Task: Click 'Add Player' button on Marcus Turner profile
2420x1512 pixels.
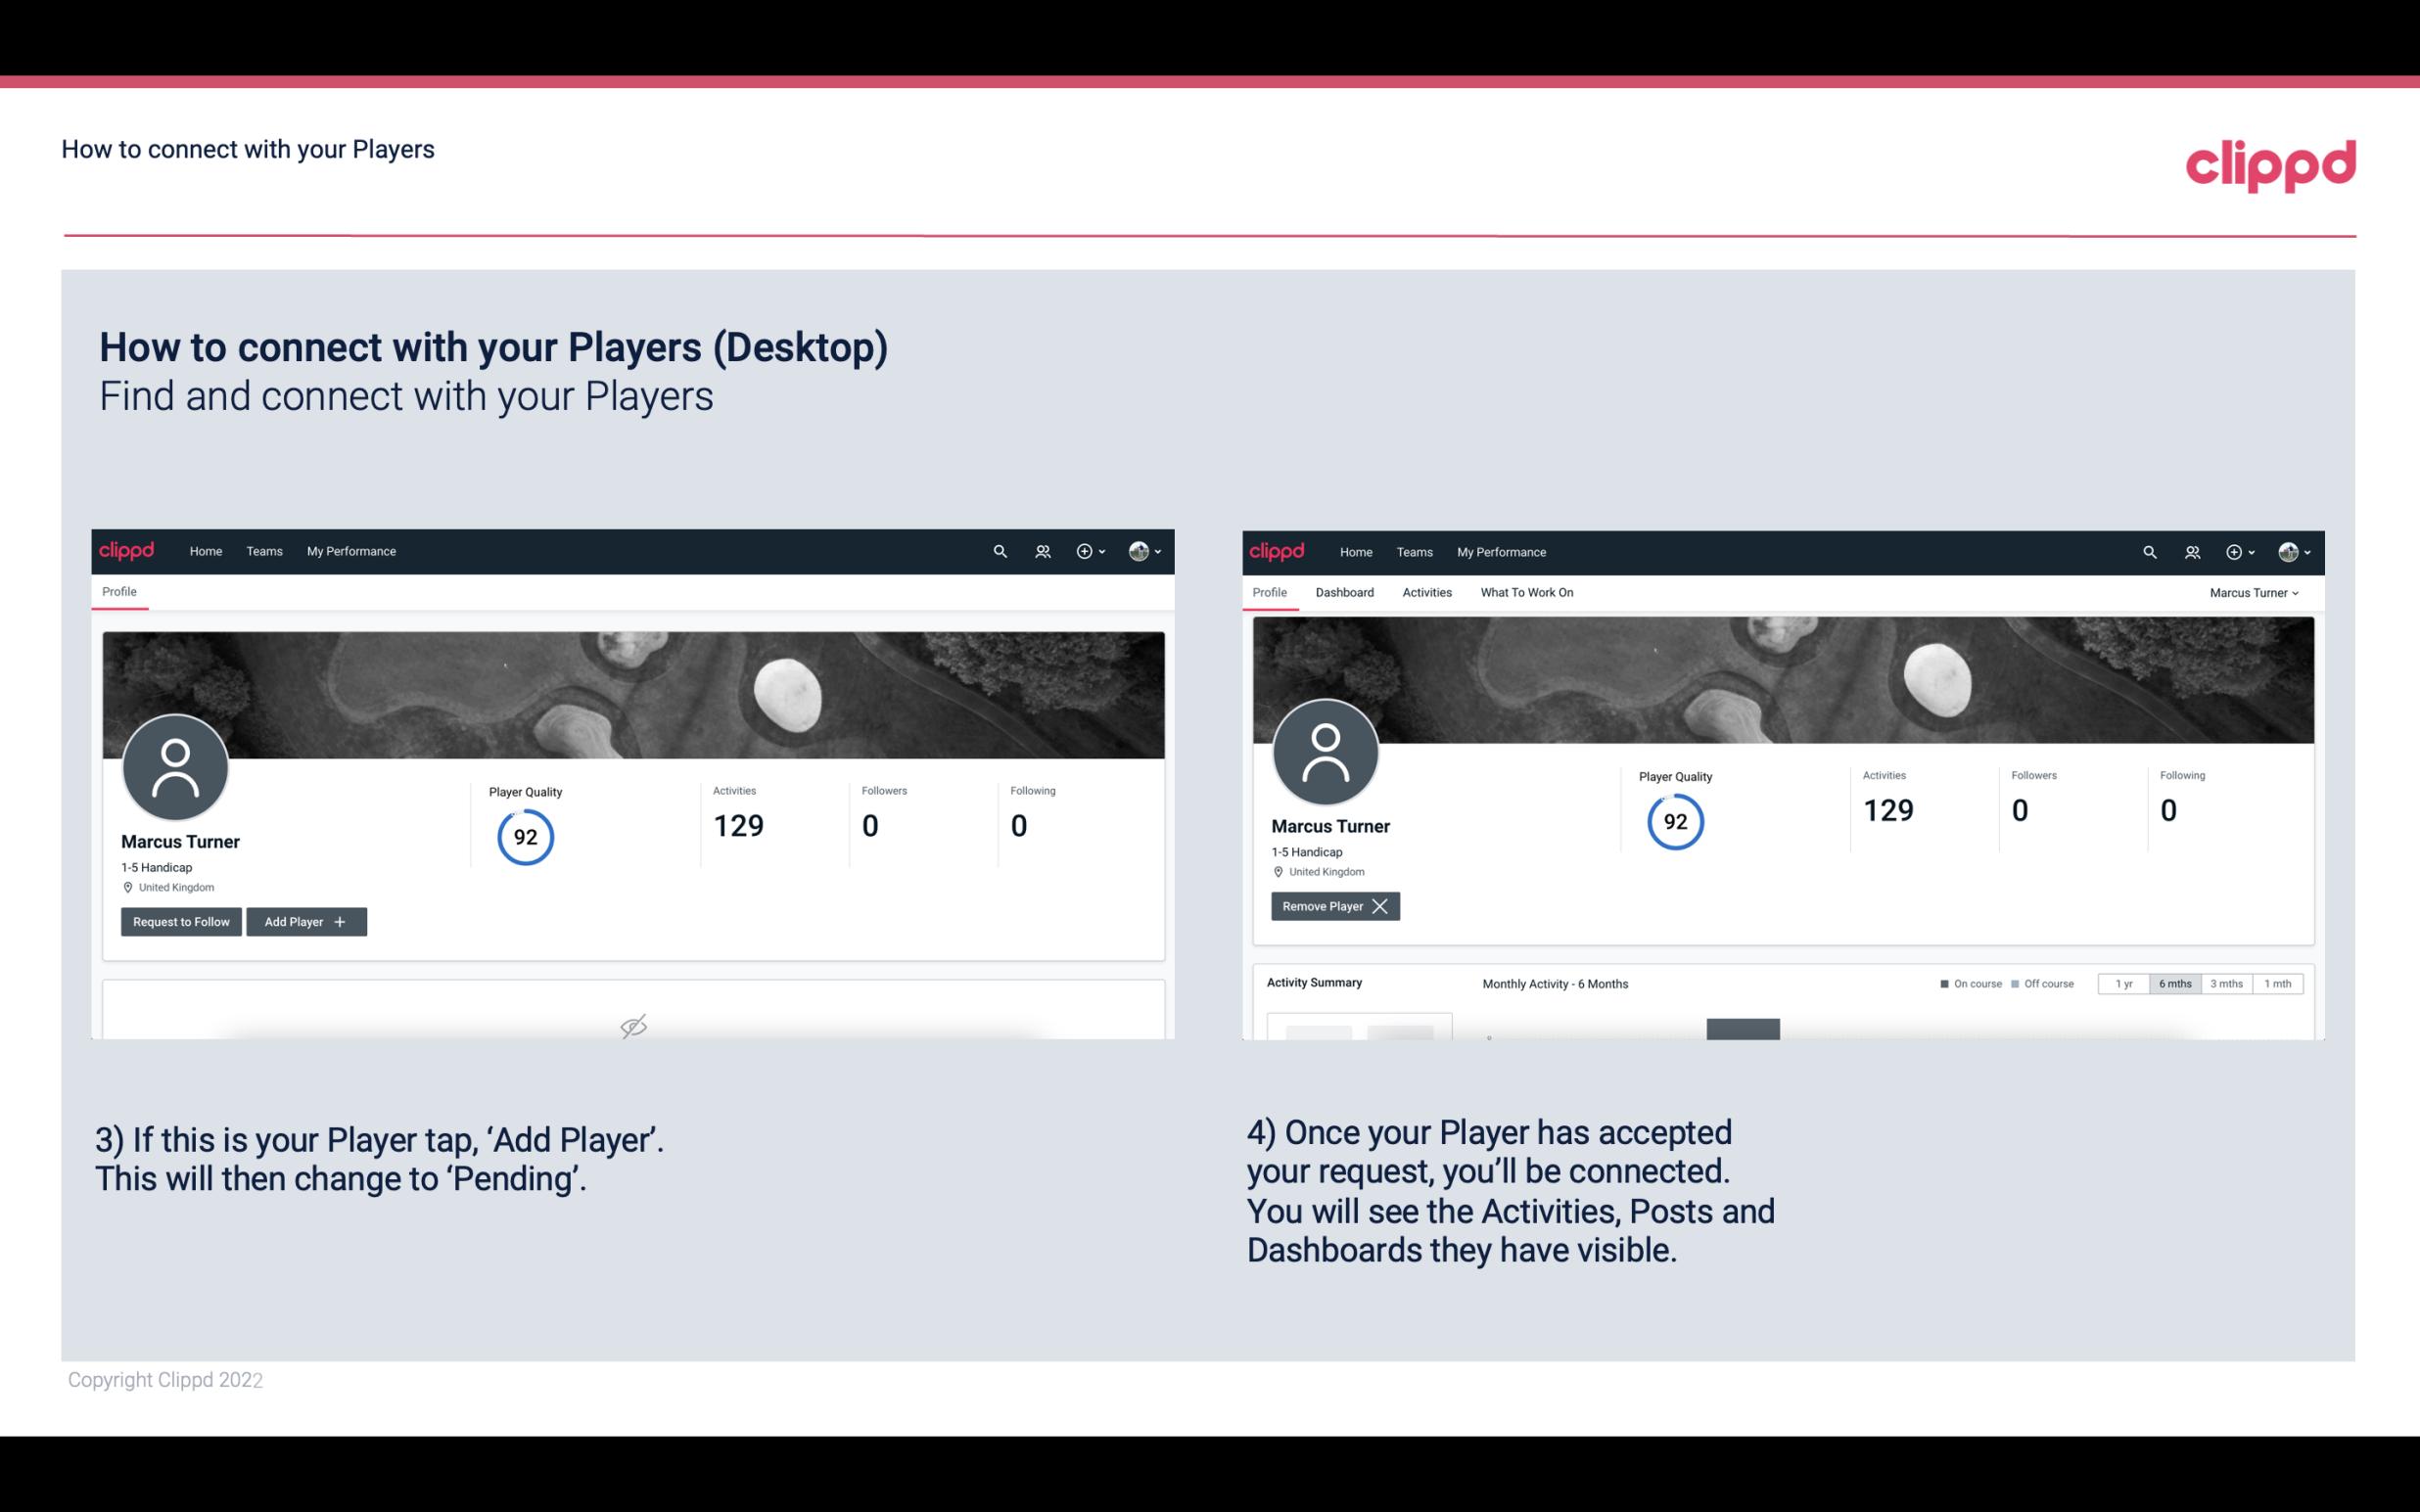Action: tap(304, 920)
